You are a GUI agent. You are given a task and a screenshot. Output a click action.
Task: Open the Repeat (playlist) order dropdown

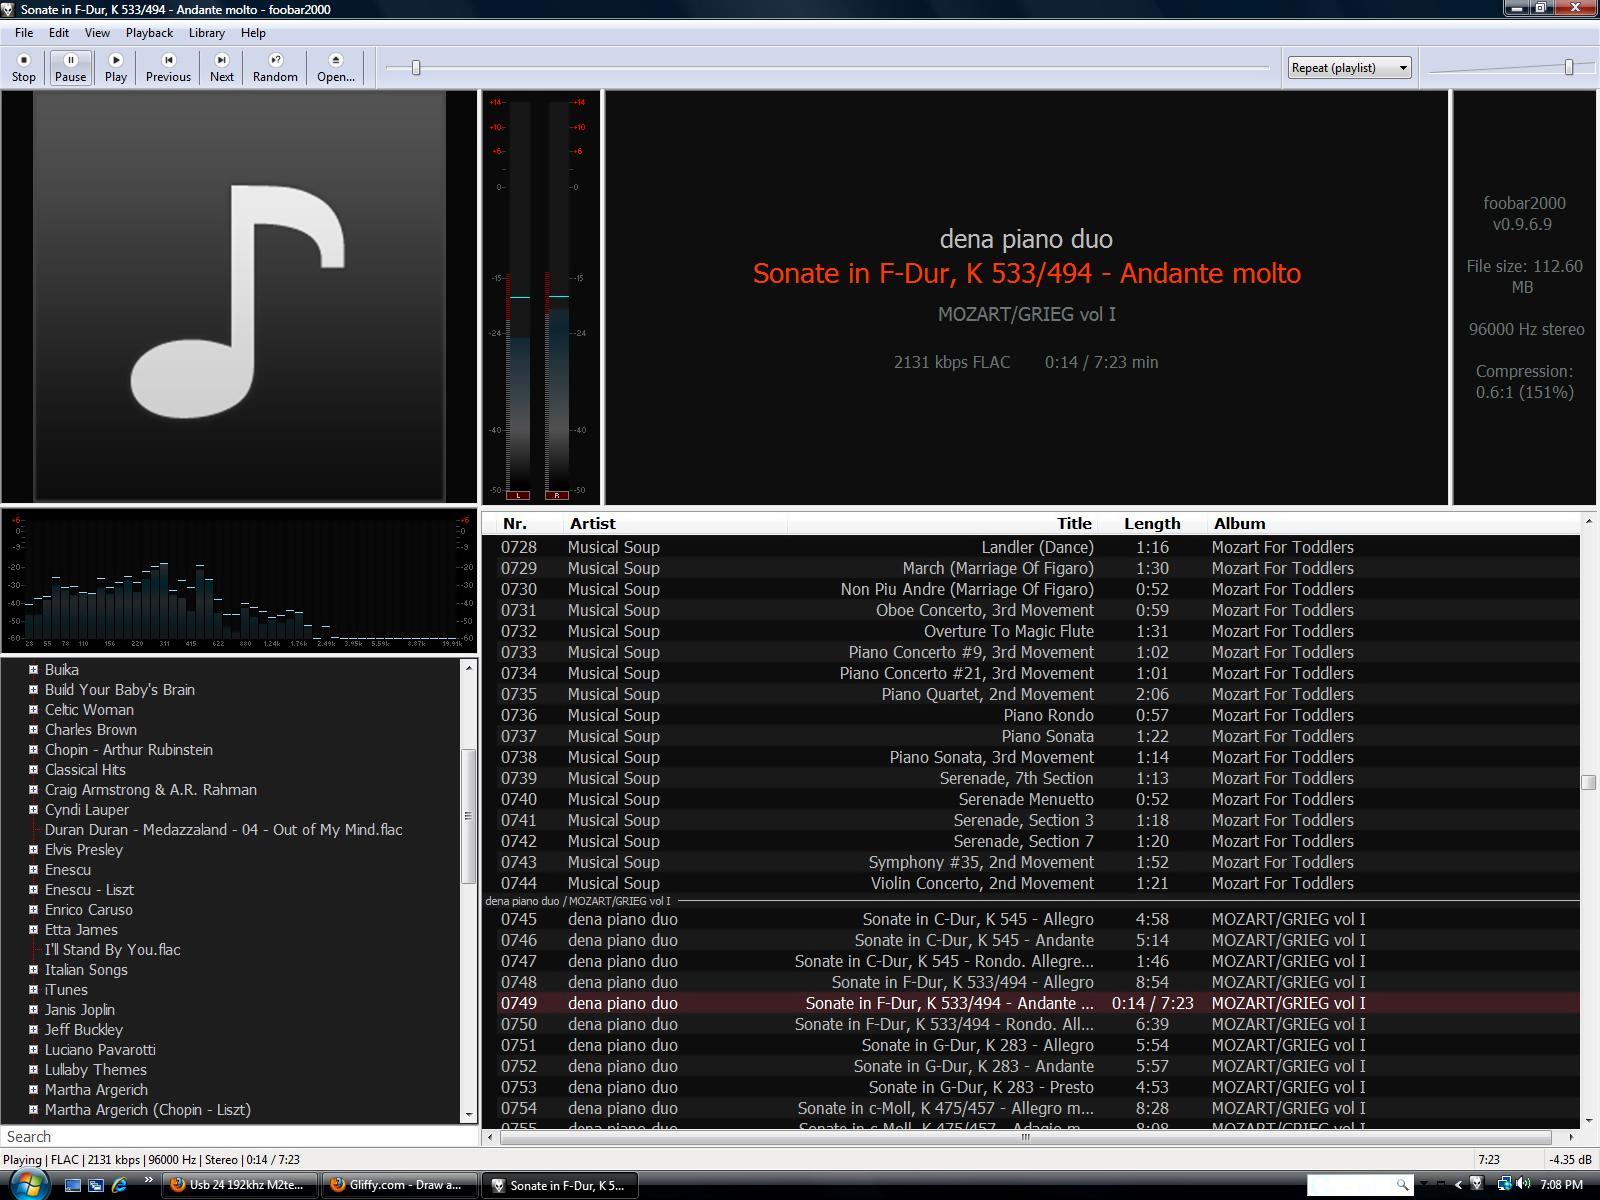coord(1349,68)
